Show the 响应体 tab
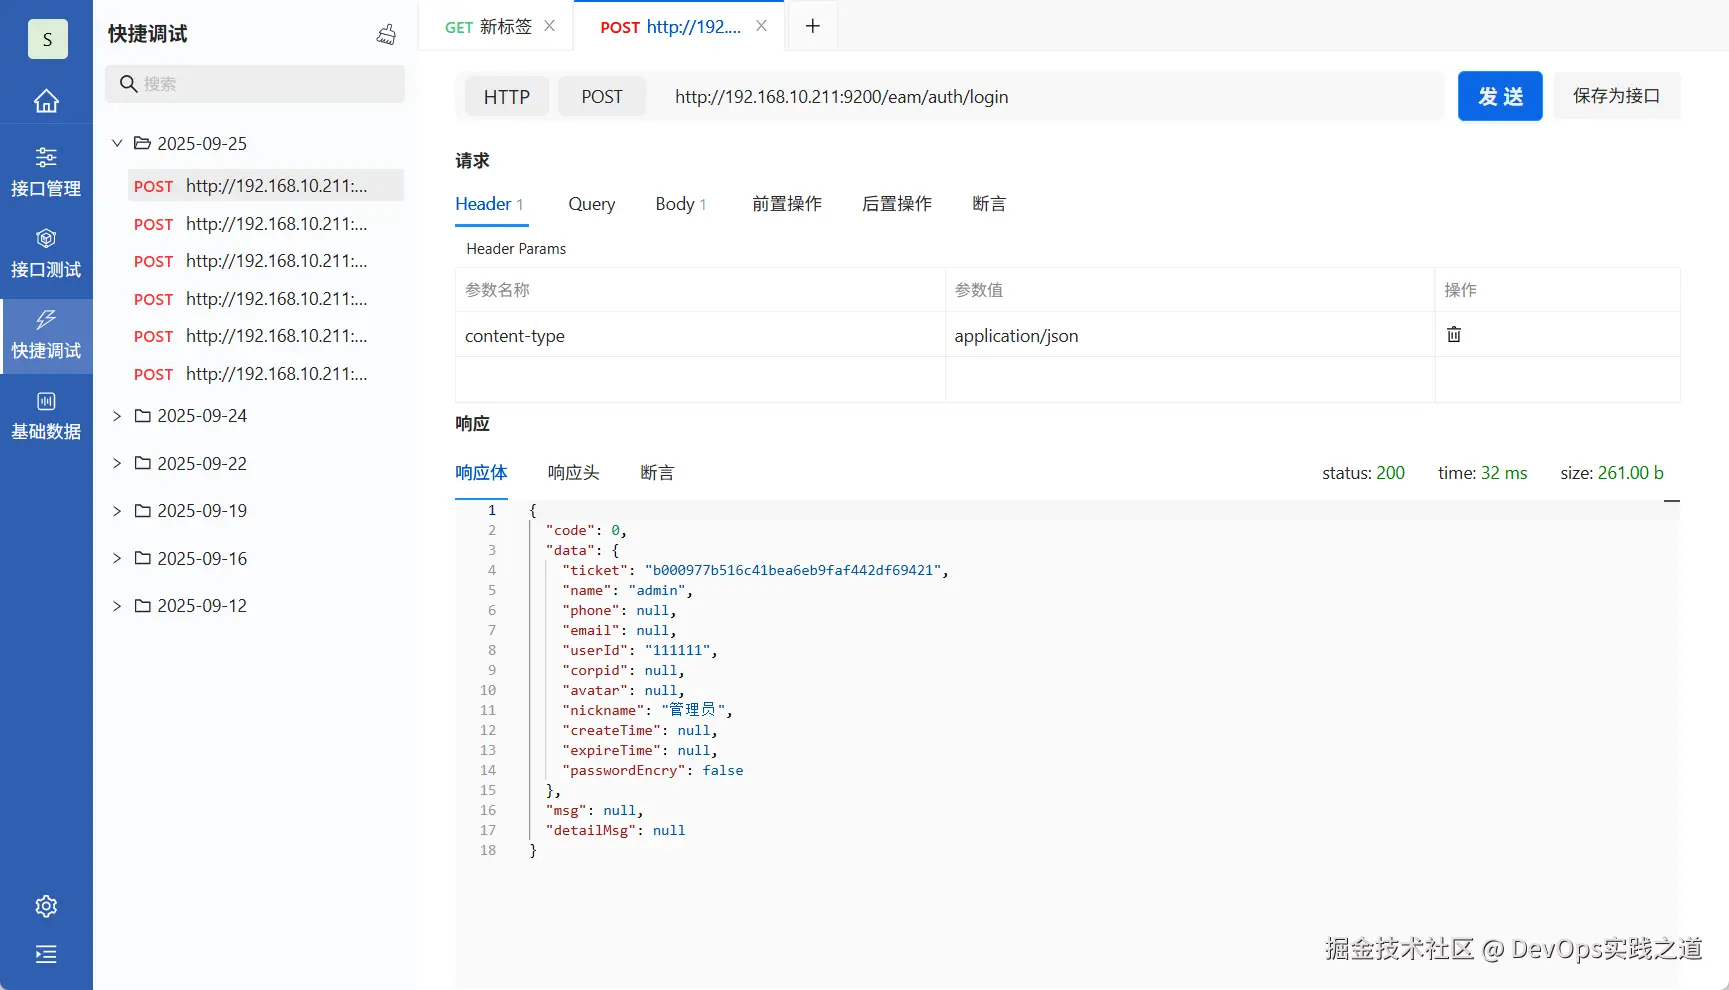1729x990 pixels. click(x=481, y=473)
